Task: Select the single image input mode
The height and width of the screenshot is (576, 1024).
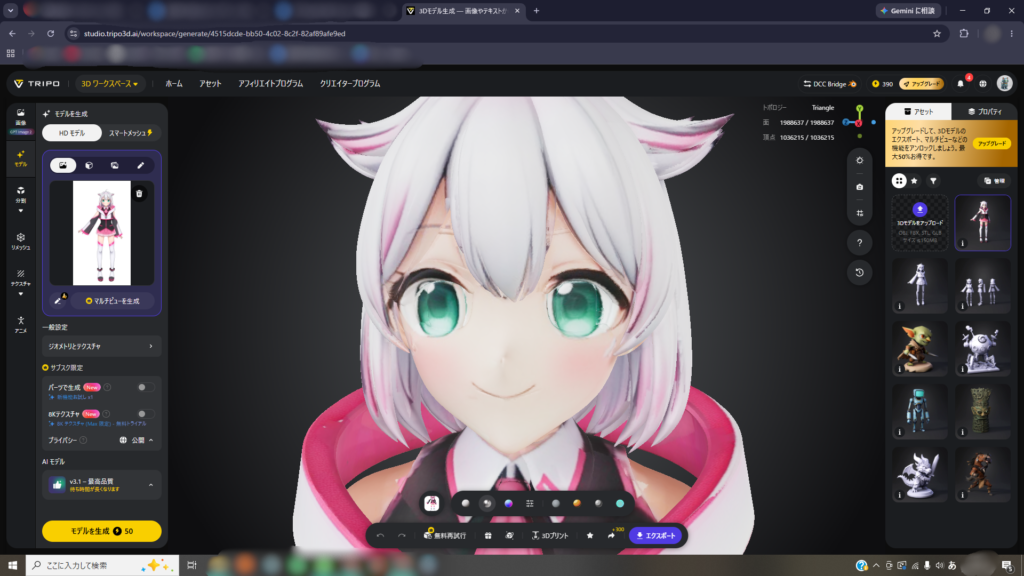Action: click(63, 165)
